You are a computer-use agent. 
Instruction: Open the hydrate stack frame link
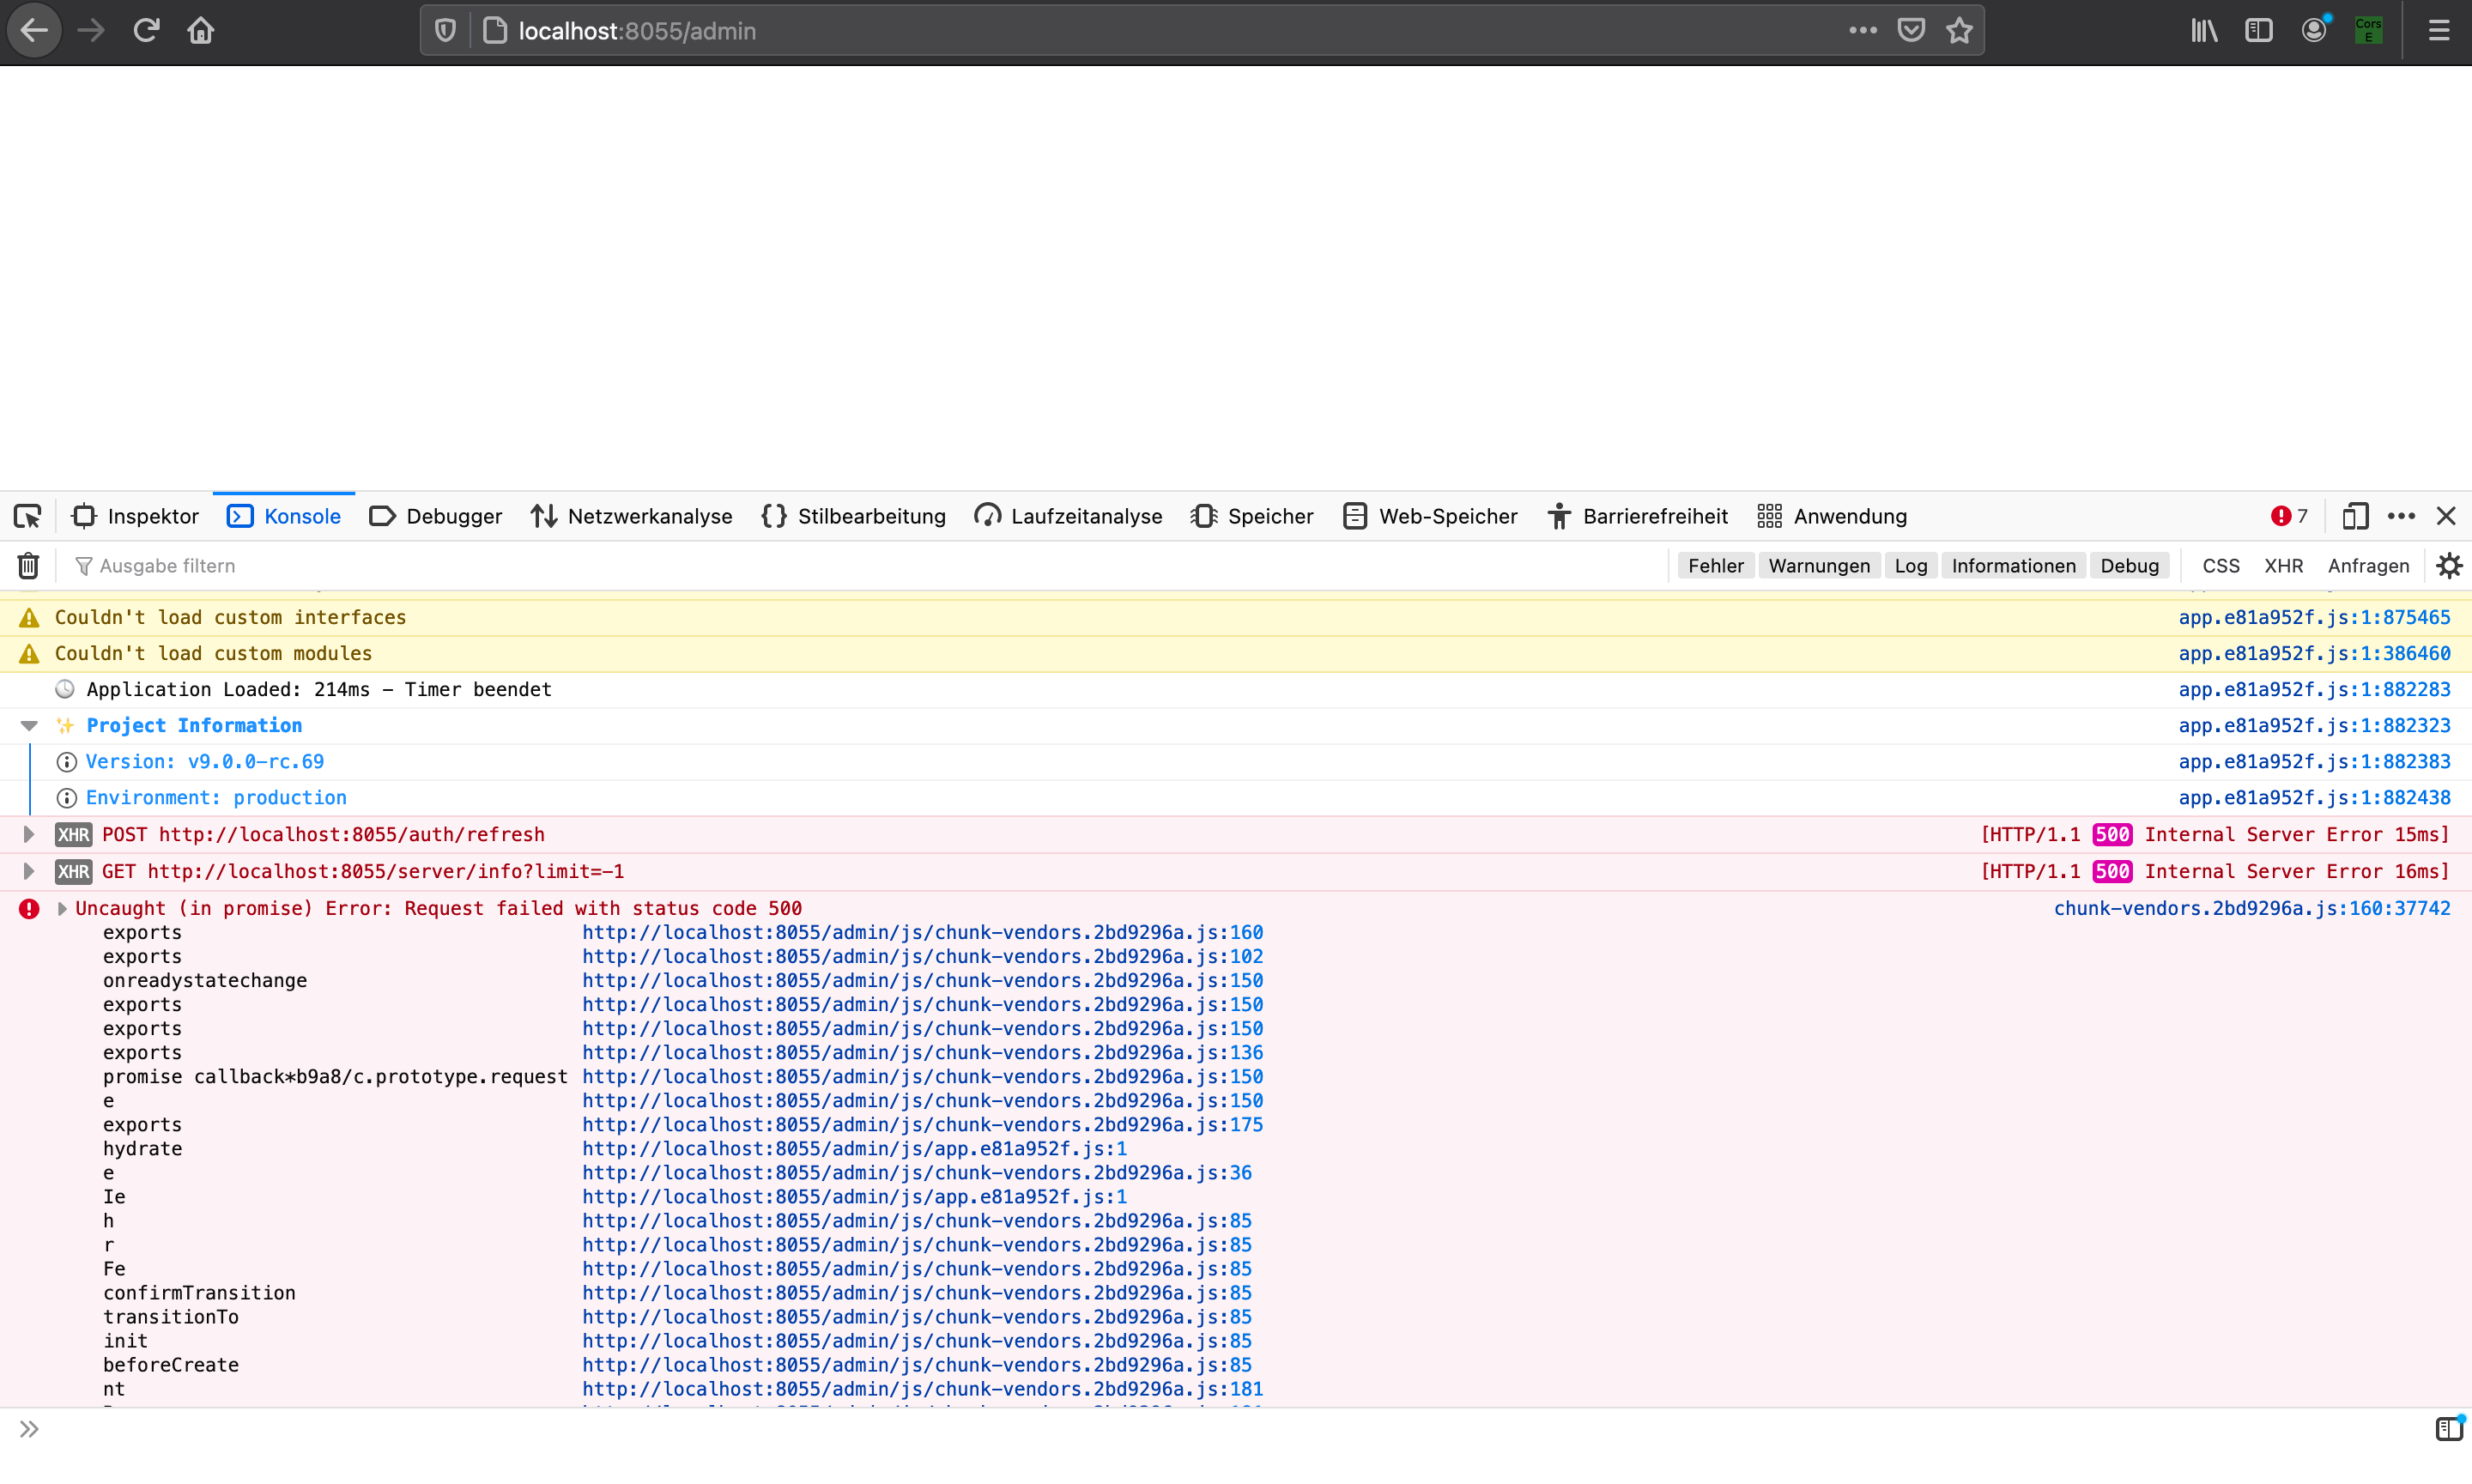854,1149
